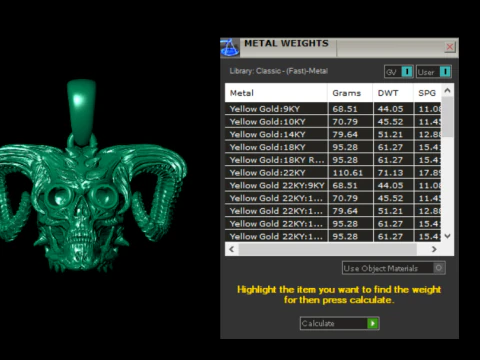Click grams 68.51 in Yellow Gold:9KY row
The width and height of the screenshot is (480, 360).
point(345,109)
